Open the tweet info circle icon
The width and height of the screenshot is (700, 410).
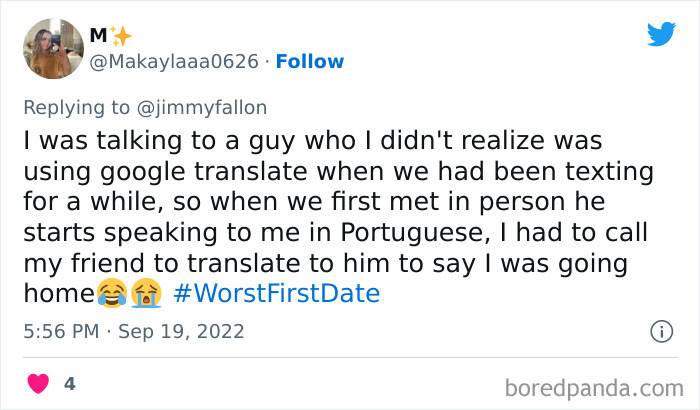660,331
